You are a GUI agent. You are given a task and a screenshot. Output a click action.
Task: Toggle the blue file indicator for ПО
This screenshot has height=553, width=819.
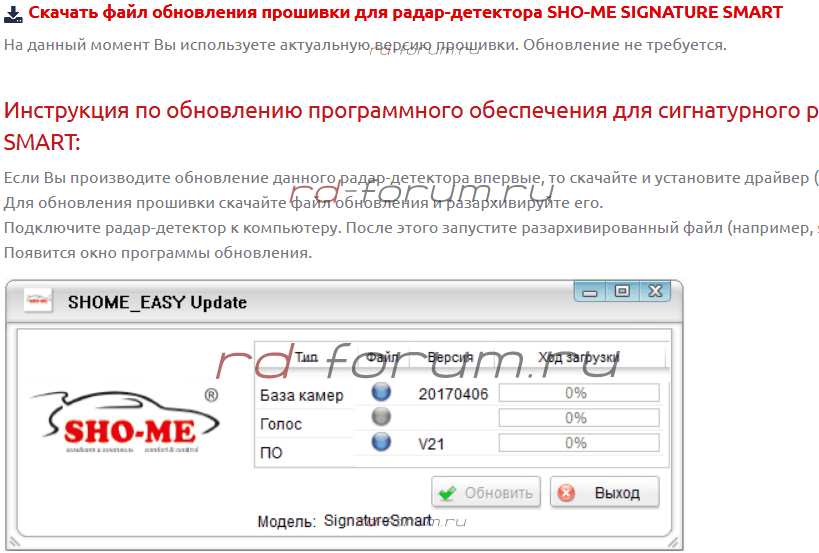pyautogui.click(x=381, y=442)
